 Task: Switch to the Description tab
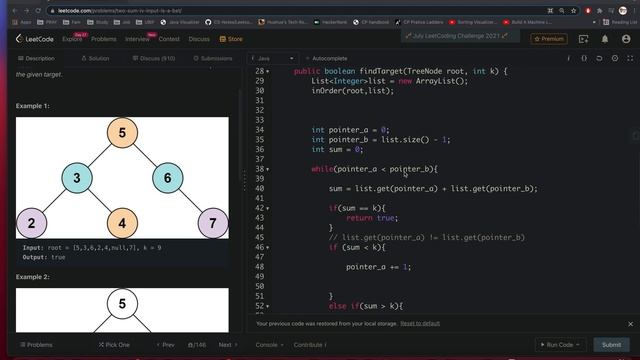(x=36, y=58)
